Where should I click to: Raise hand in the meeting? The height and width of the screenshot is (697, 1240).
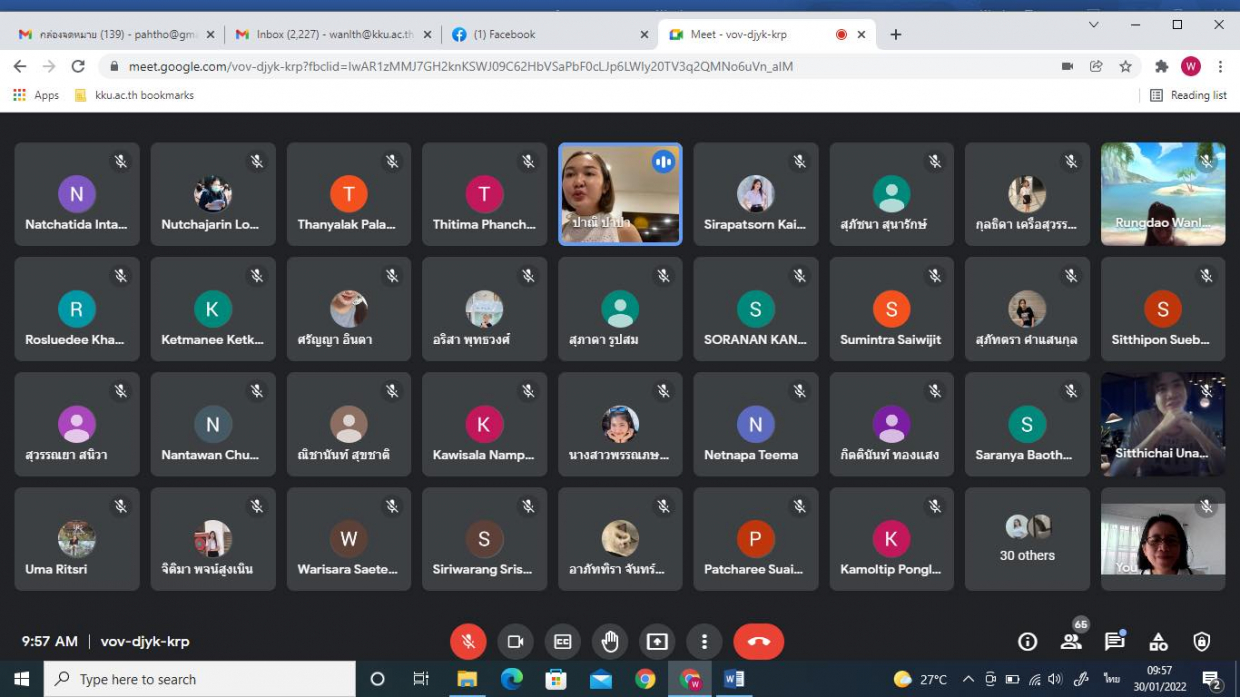[610, 642]
